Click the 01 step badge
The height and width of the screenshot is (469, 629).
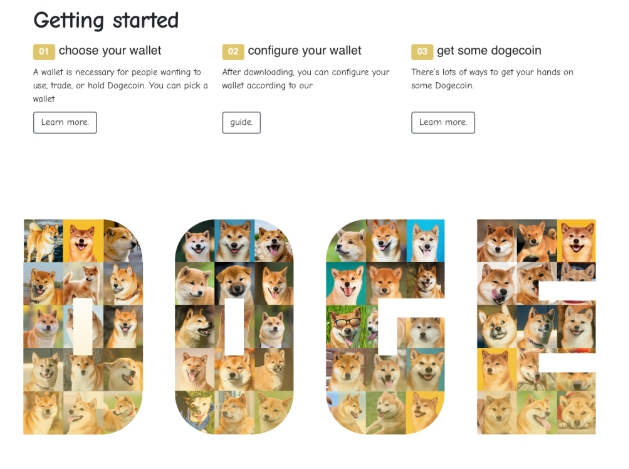[x=44, y=51]
